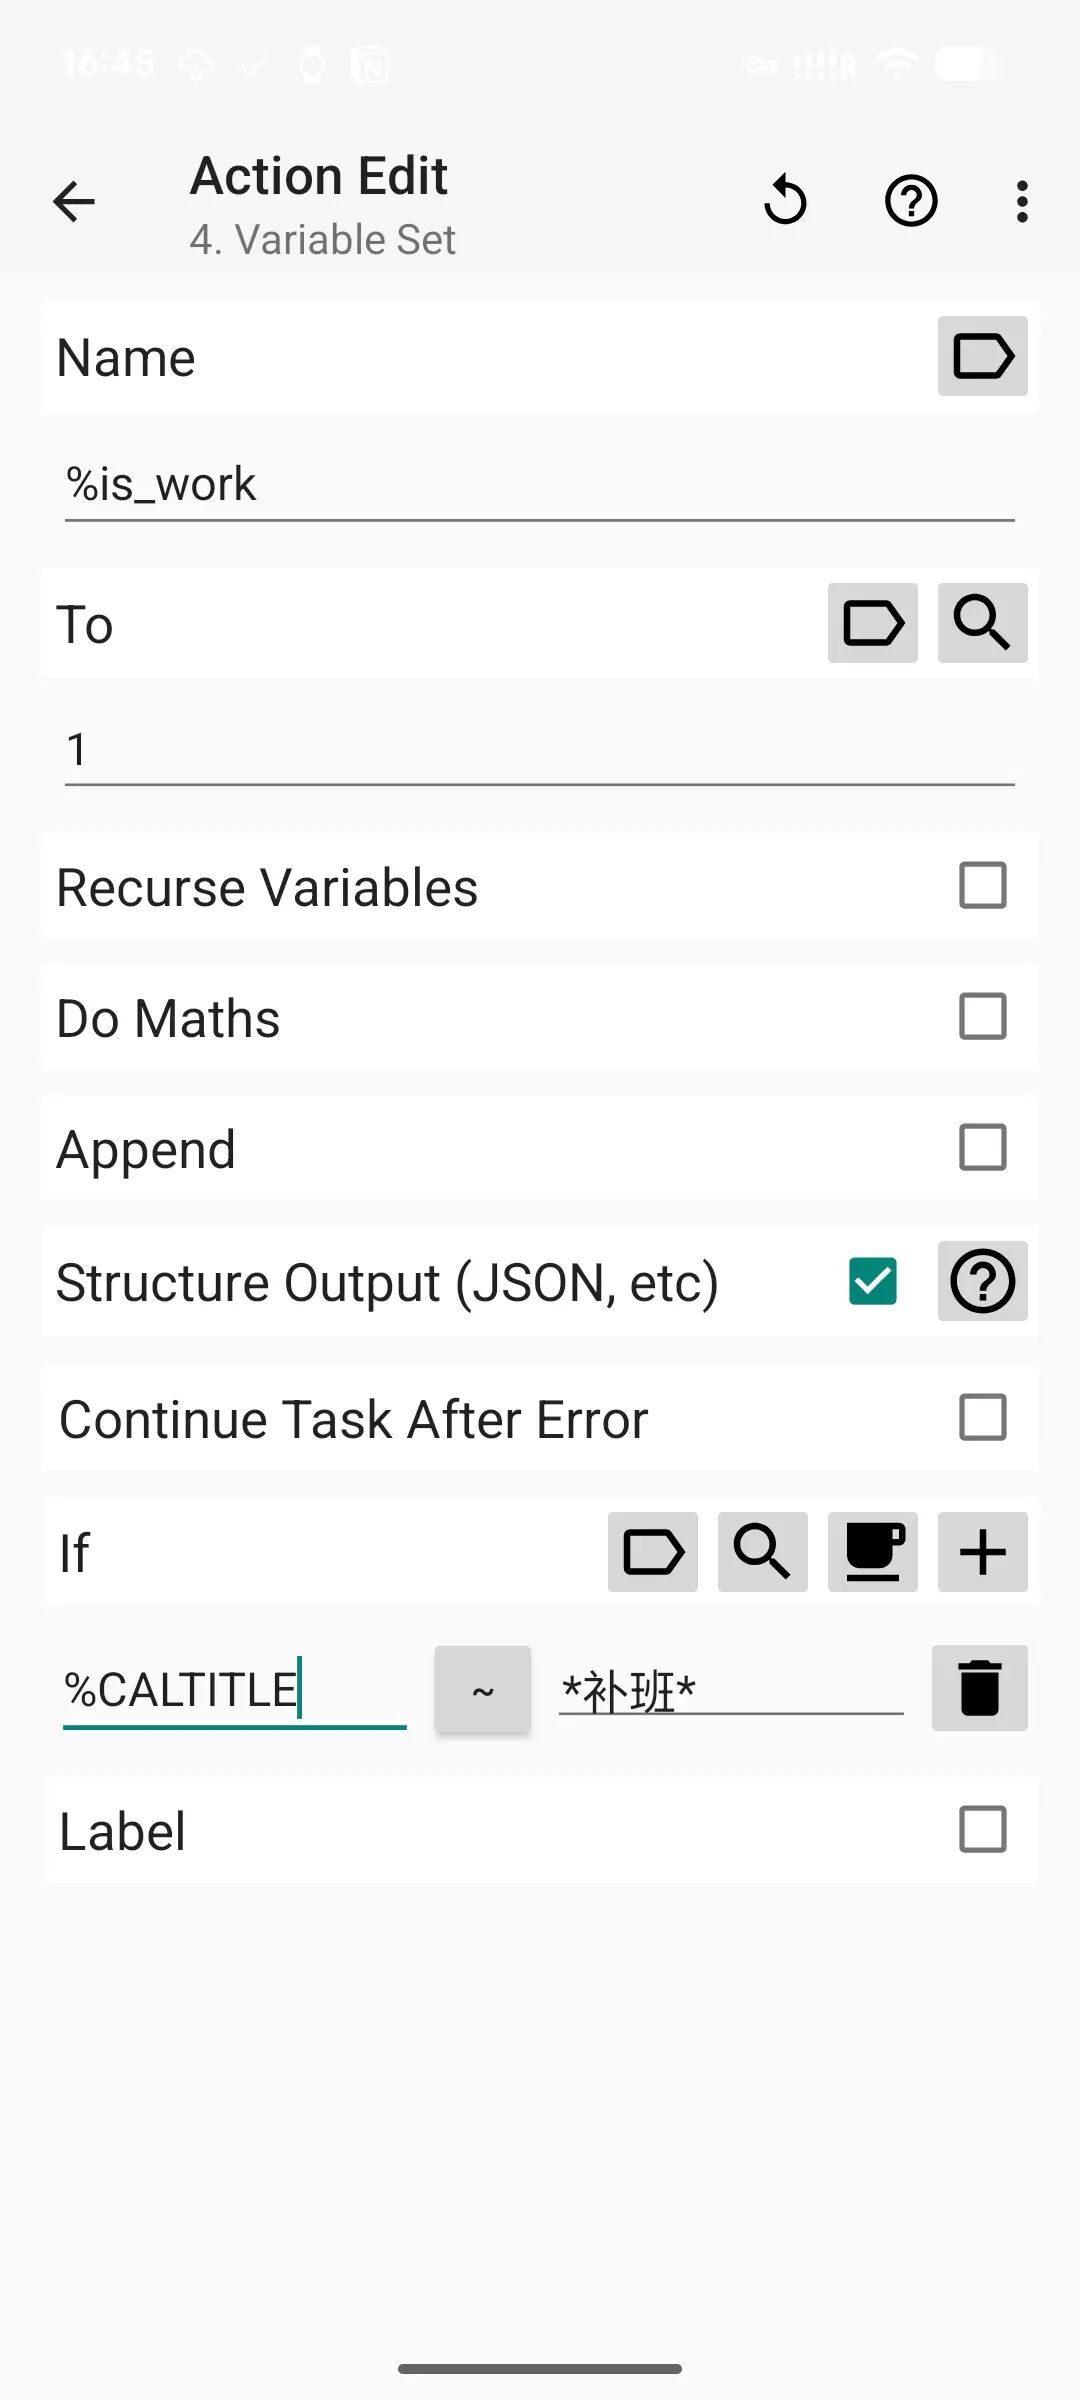
Task: Tap the variable tag icon beside Name
Action: click(982, 356)
